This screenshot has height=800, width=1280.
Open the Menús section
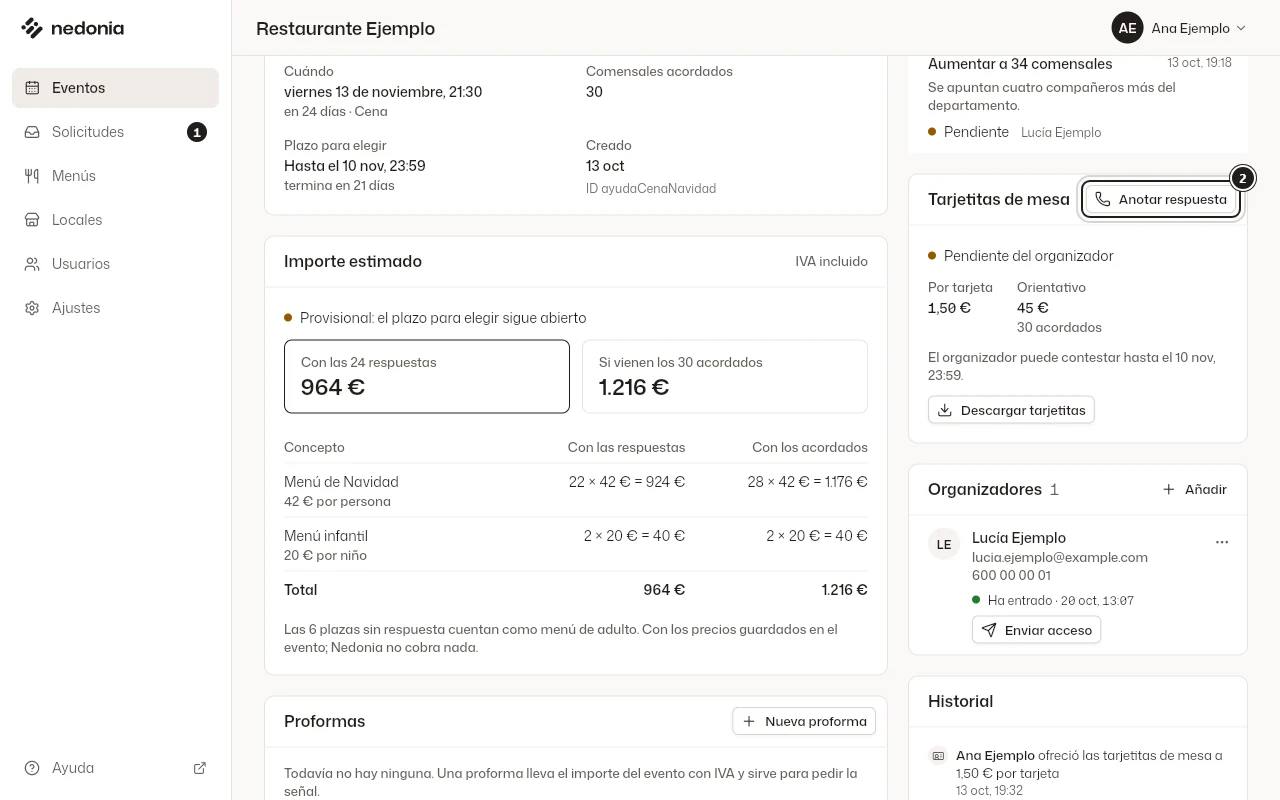[x=115, y=176]
